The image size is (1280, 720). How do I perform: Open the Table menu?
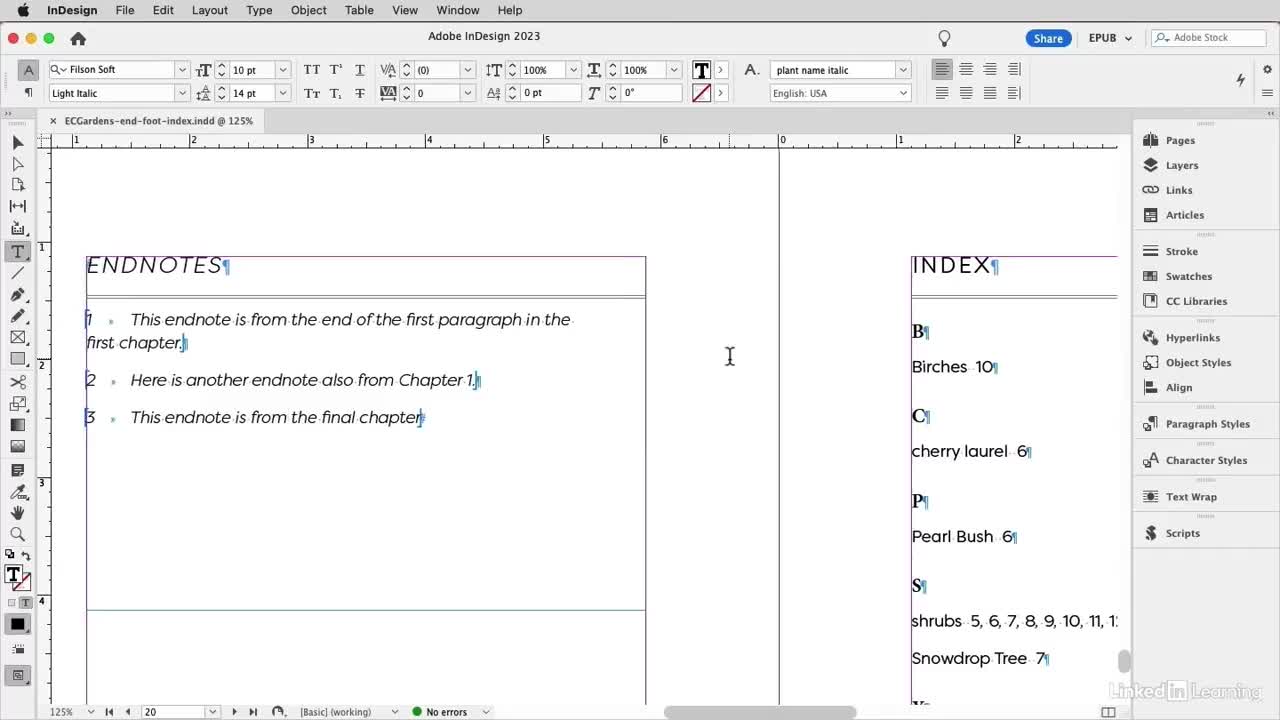(359, 10)
